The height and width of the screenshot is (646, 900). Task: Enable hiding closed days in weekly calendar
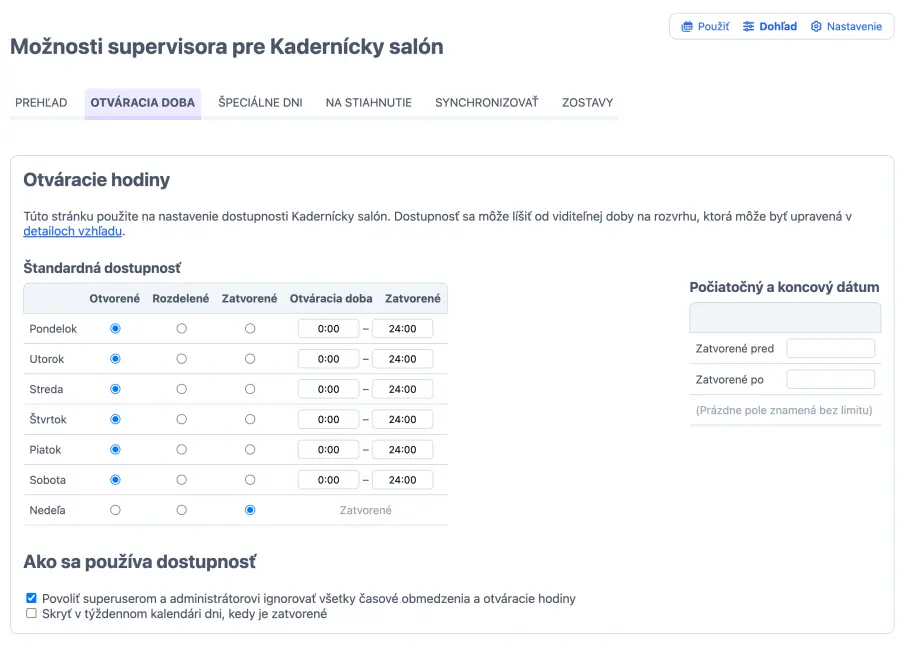[x=31, y=614]
